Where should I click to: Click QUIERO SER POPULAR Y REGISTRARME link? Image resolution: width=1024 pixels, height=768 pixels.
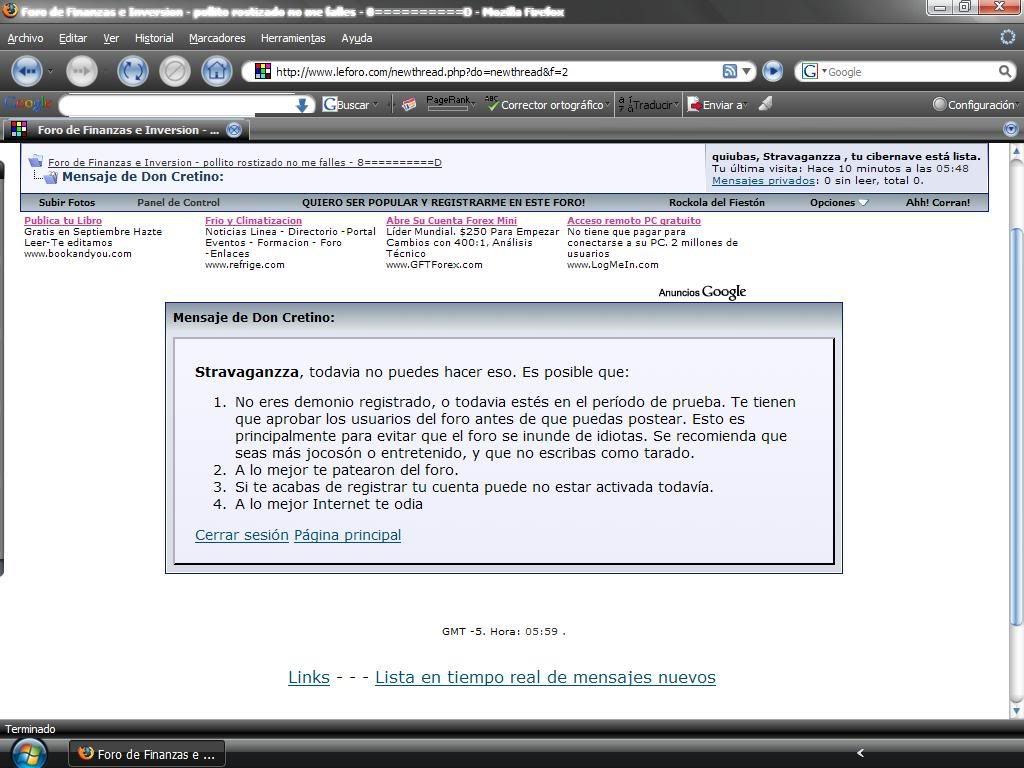pyautogui.click(x=443, y=202)
